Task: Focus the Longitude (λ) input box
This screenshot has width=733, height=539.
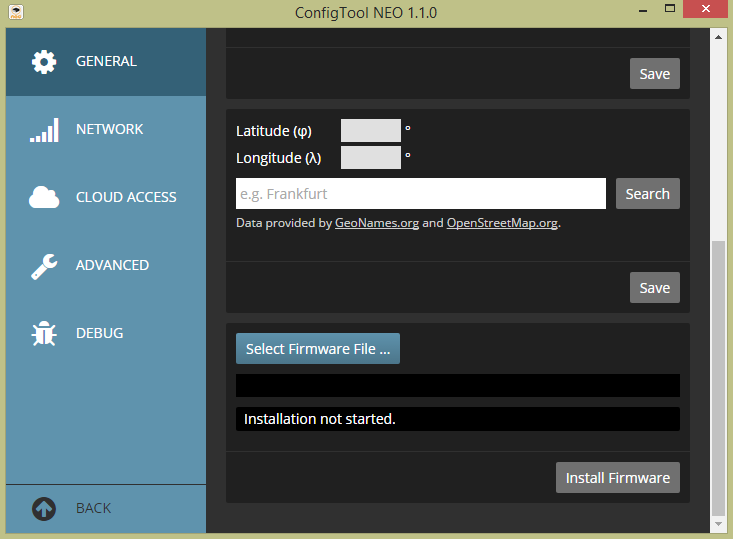Action: click(370, 158)
